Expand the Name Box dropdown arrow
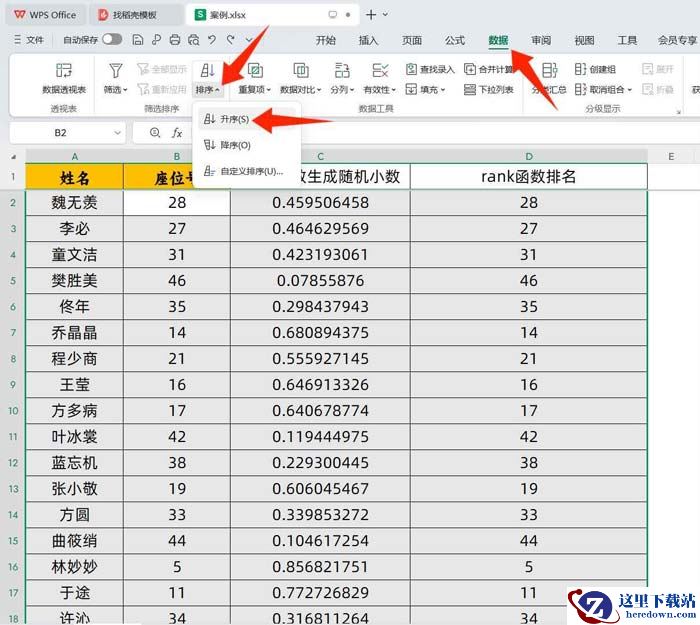Viewport: 700px width, 625px height. pyautogui.click(x=118, y=133)
